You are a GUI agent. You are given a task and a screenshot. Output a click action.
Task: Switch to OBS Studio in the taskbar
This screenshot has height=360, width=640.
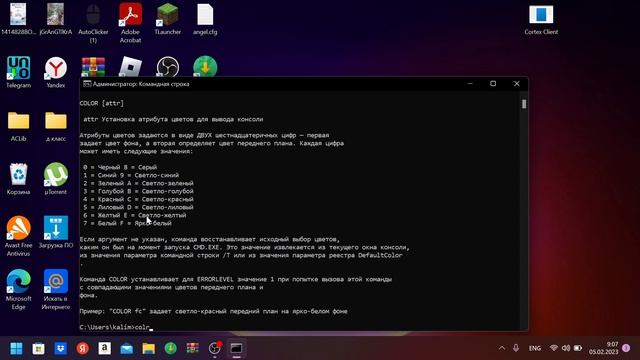pyautogui.click(x=215, y=348)
